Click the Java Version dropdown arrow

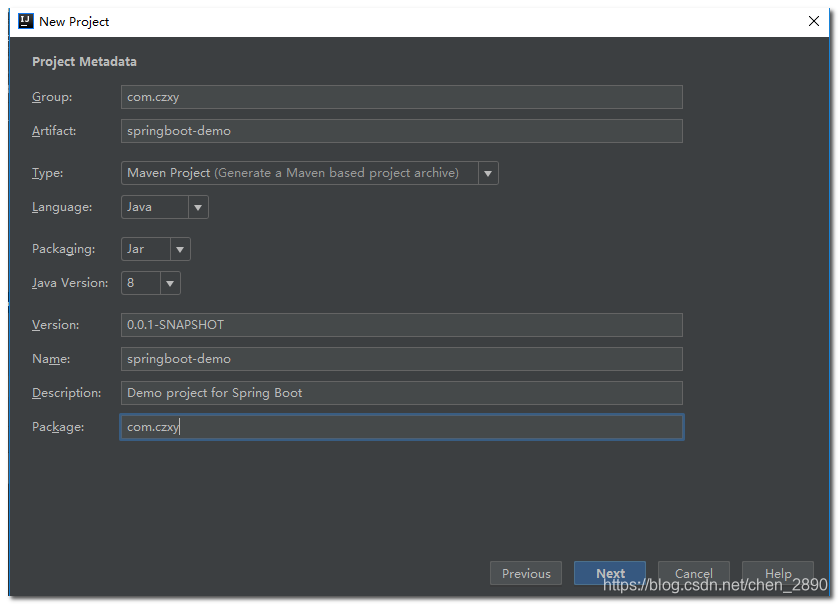(x=170, y=283)
